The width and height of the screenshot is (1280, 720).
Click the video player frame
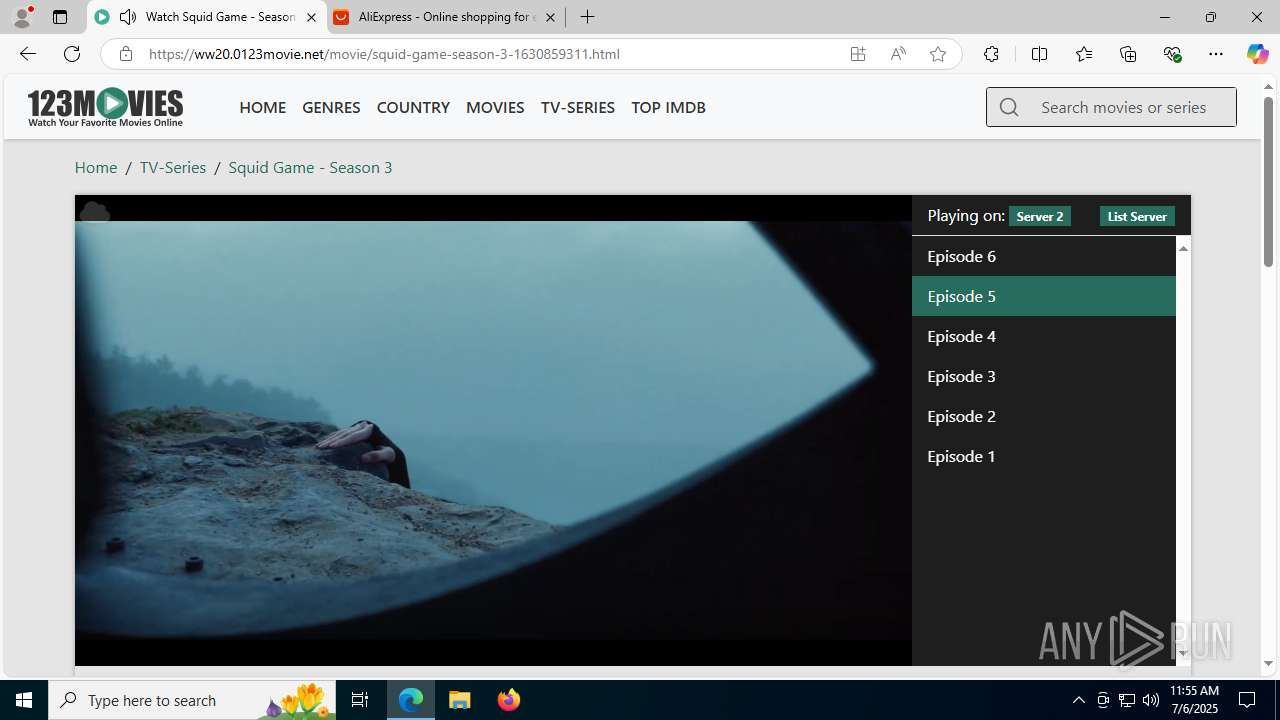[493, 430]
